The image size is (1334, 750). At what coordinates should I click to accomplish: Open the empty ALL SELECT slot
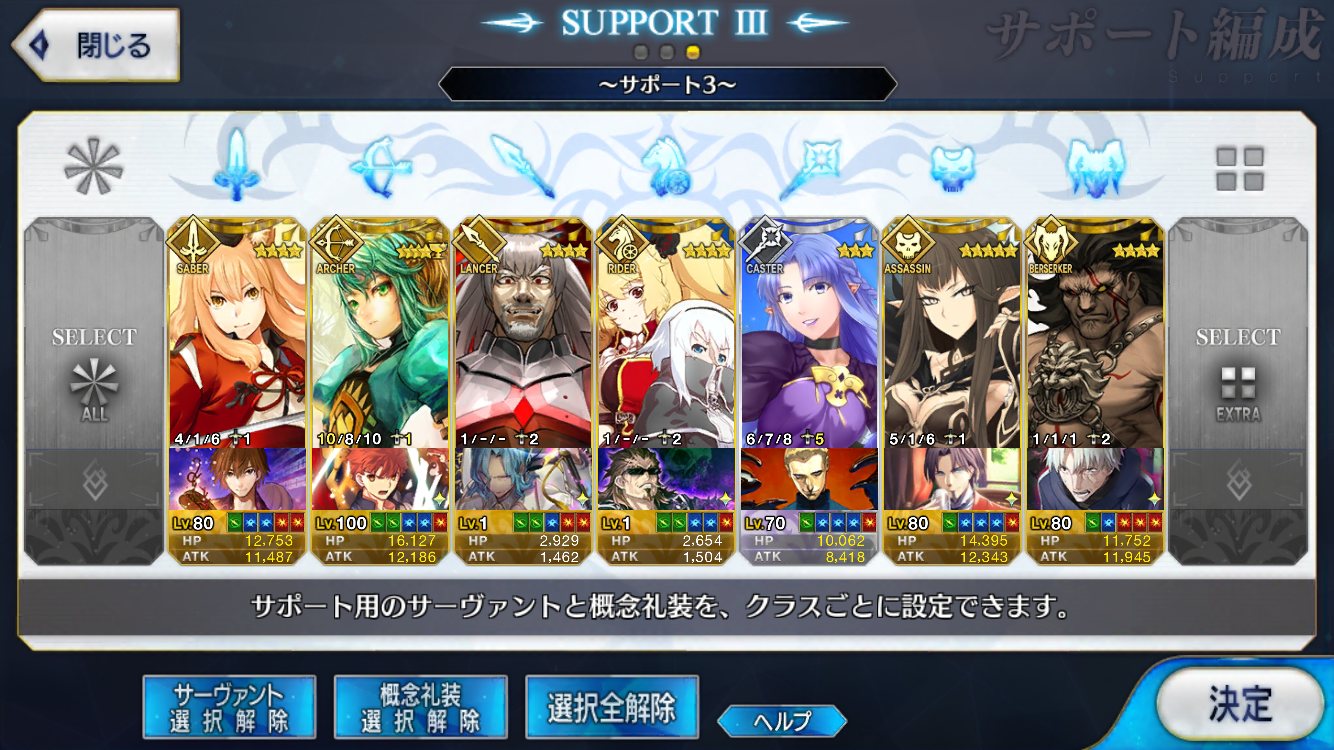coord(94,391)
